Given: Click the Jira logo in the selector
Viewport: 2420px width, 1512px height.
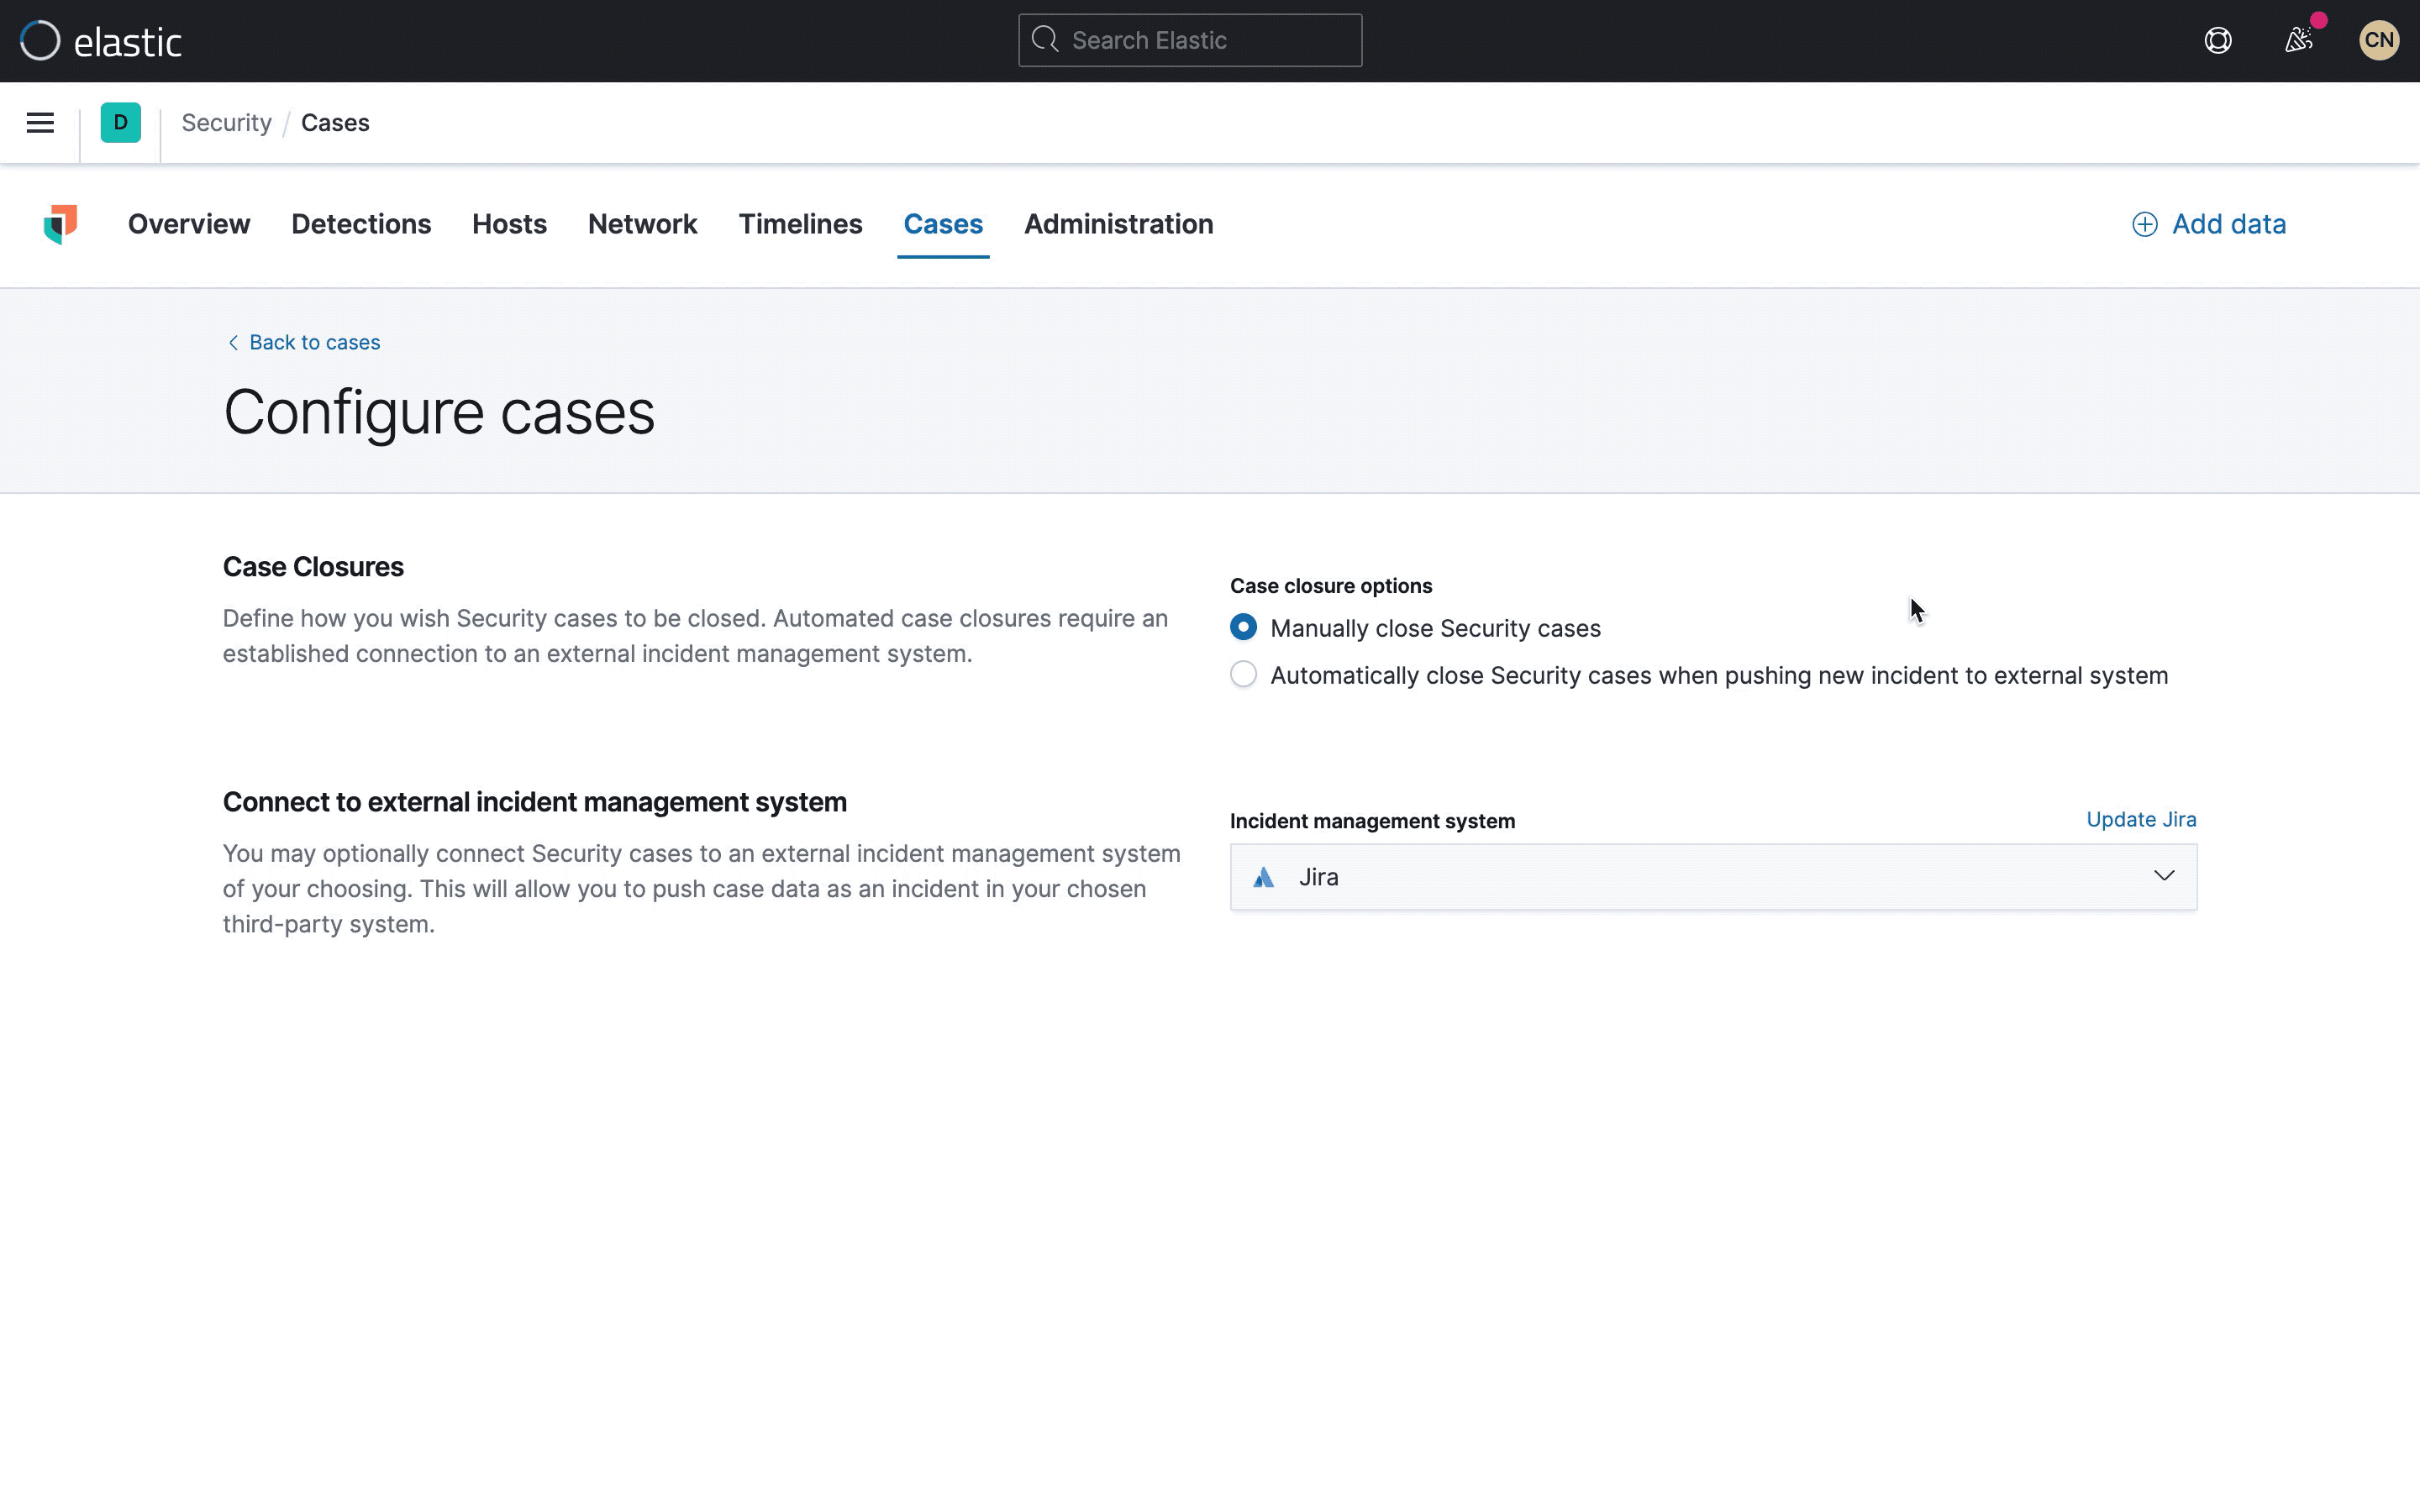Looking at the screenshot, I should click(1263, 878).
